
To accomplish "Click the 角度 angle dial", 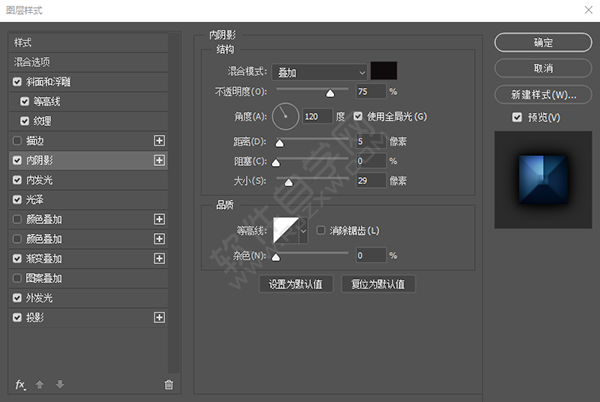I will pyautogui.click(x=286, y=117).
